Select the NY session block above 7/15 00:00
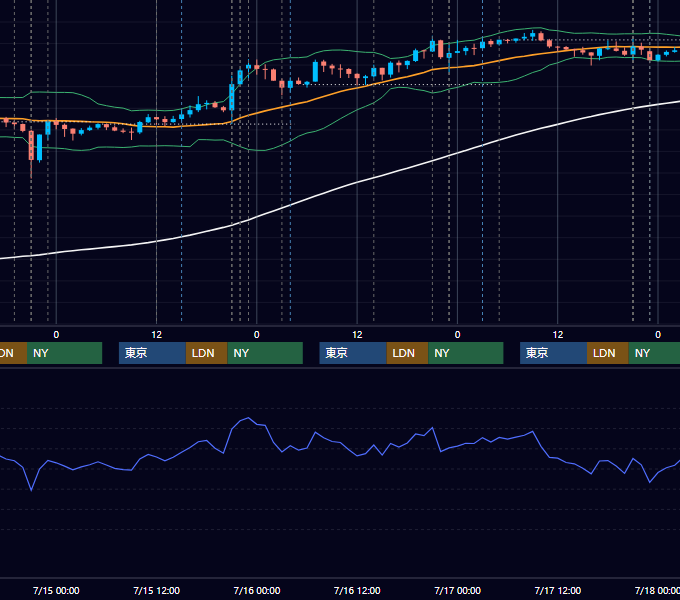Screen dimensions: 680x600 click(x=64, y=353)
